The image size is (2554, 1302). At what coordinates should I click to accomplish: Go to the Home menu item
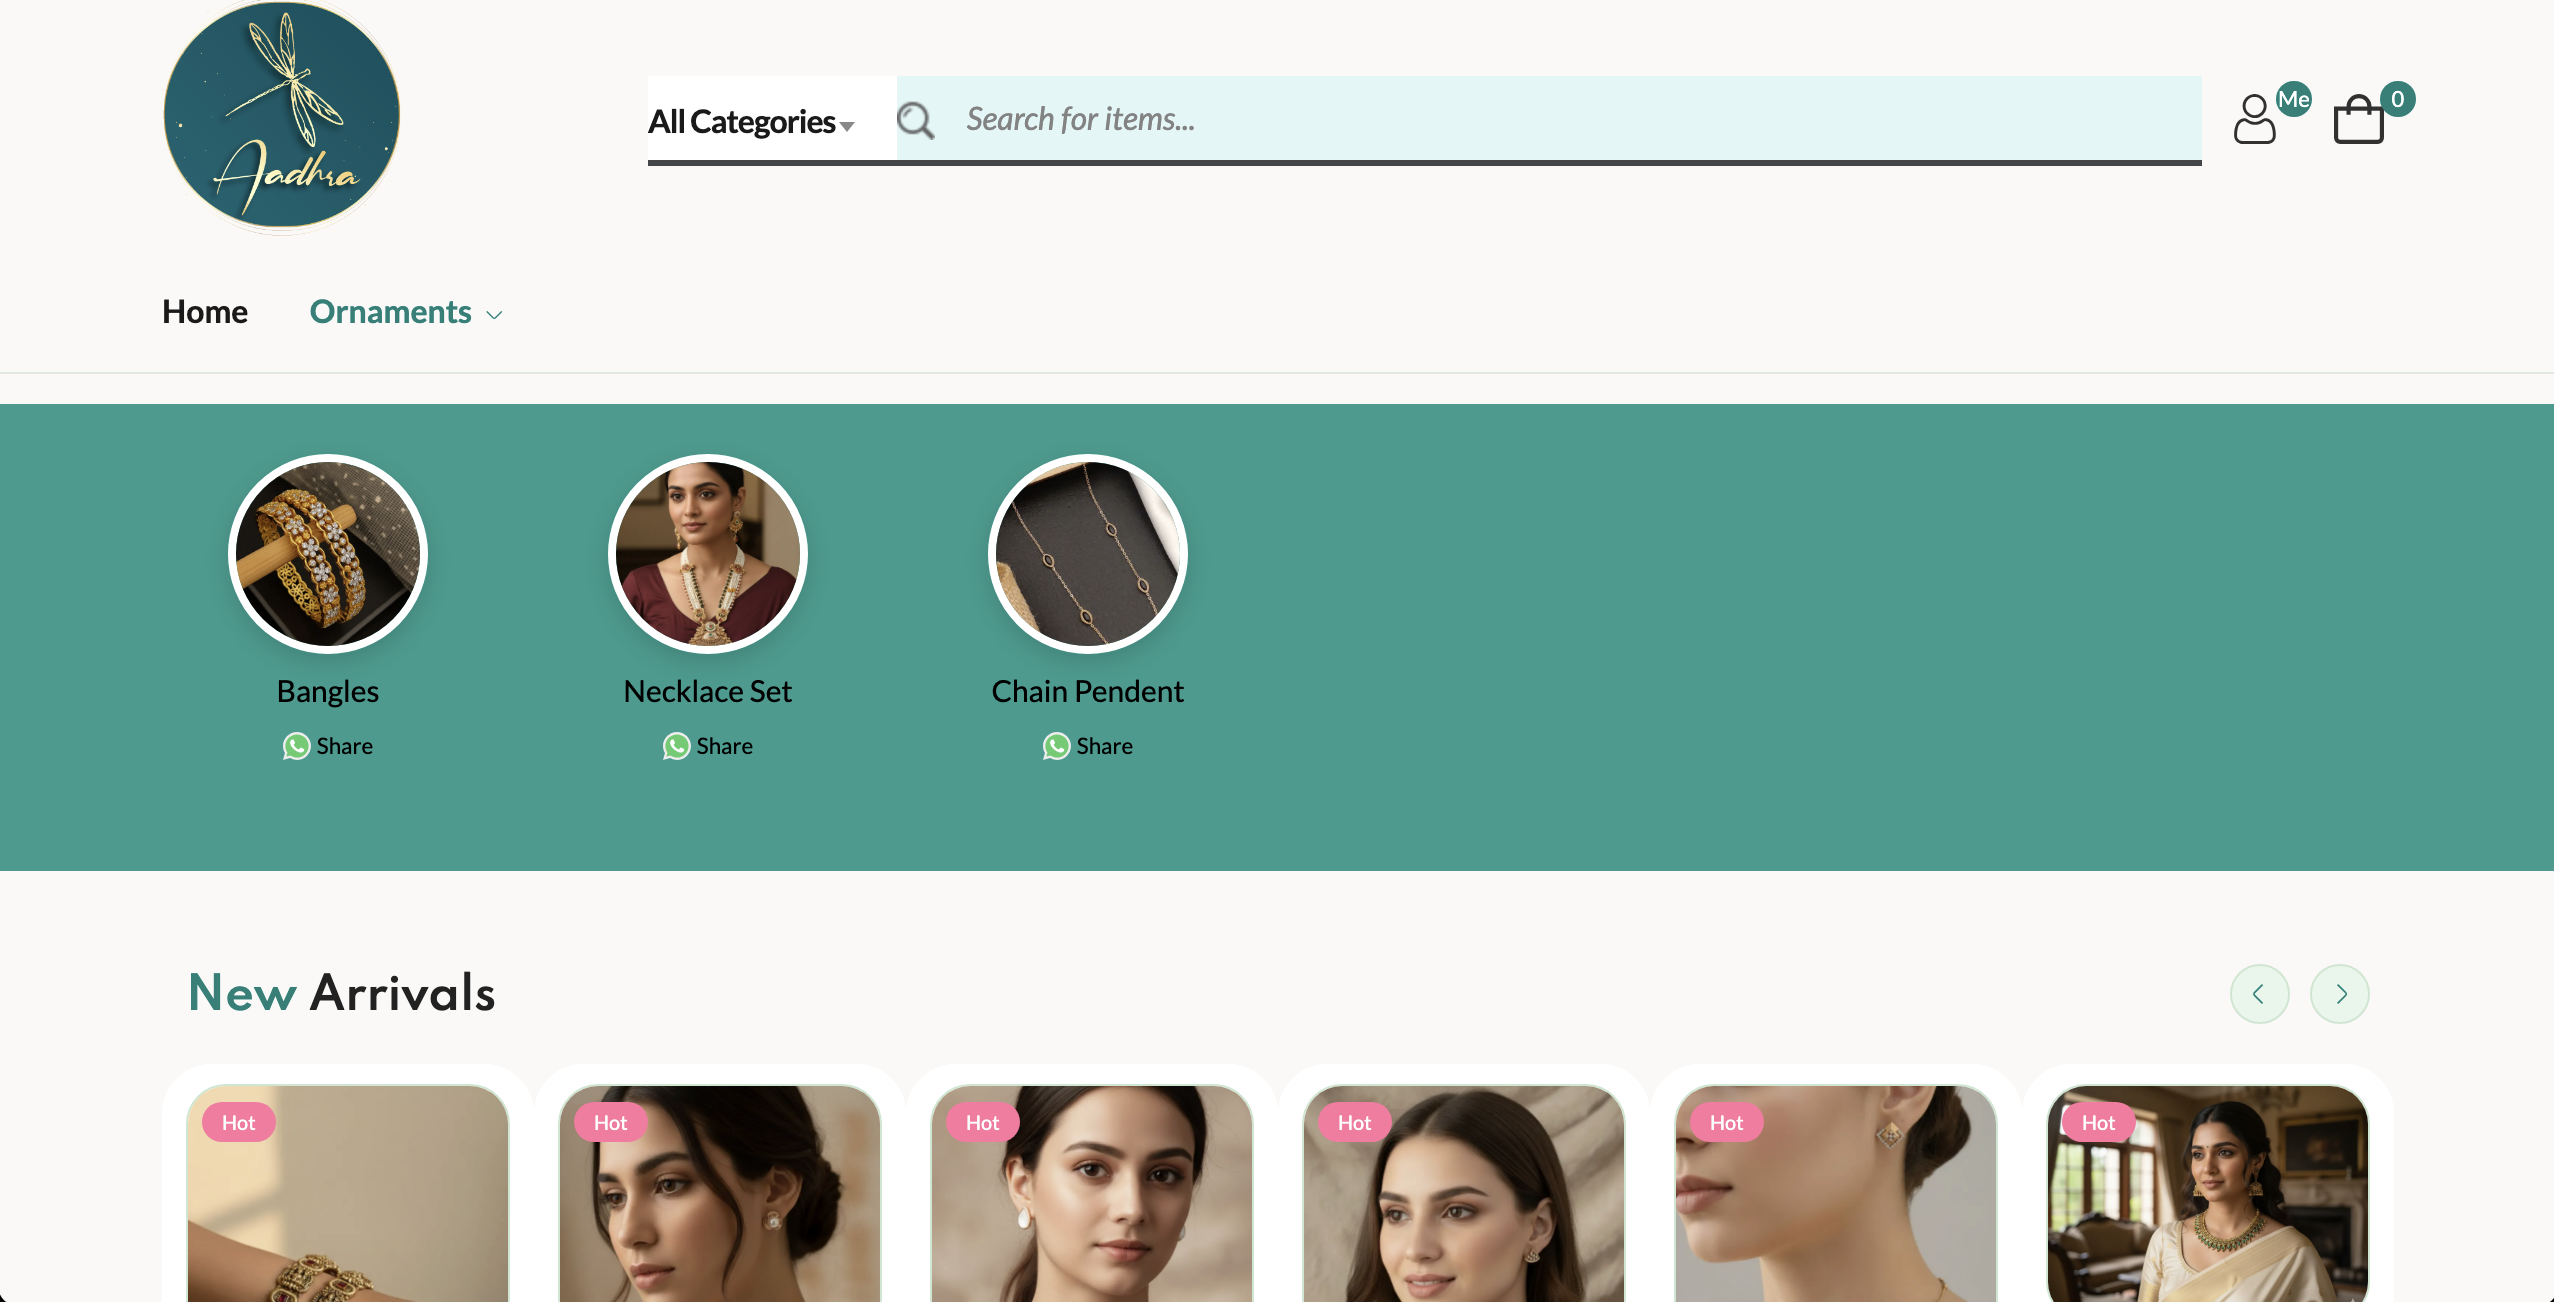pos(205,312)
